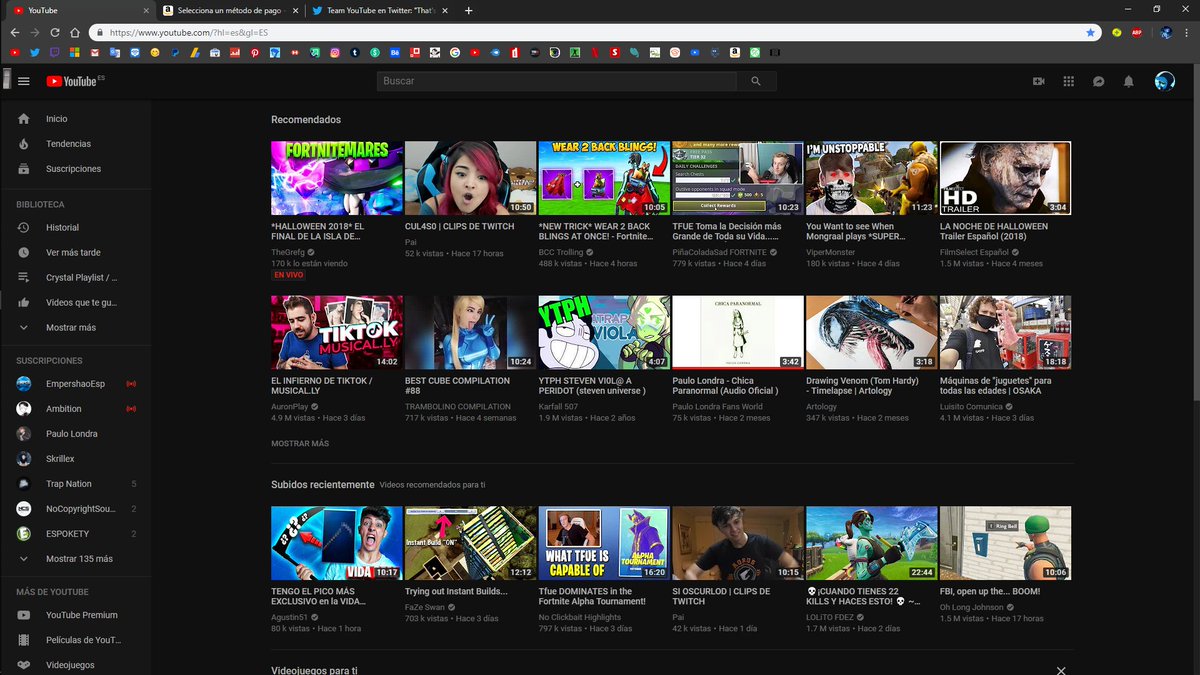Open Películas de YouTube in sidebar
The image size is (1200, 675).
pyautogui.click(x=76, y=640)
